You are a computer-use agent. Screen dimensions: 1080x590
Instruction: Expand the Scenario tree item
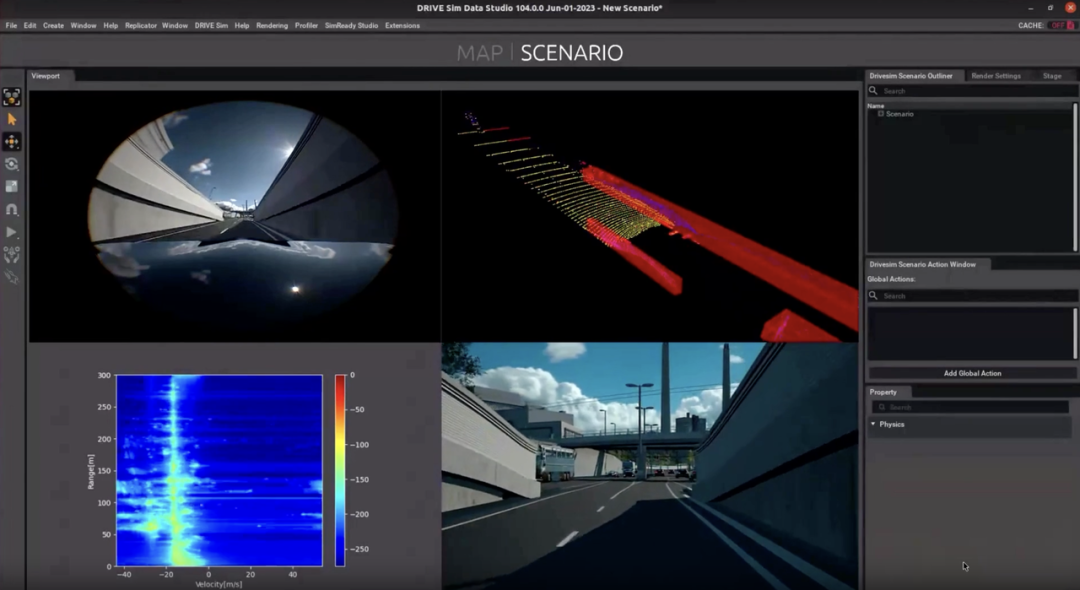click(881, 114)
